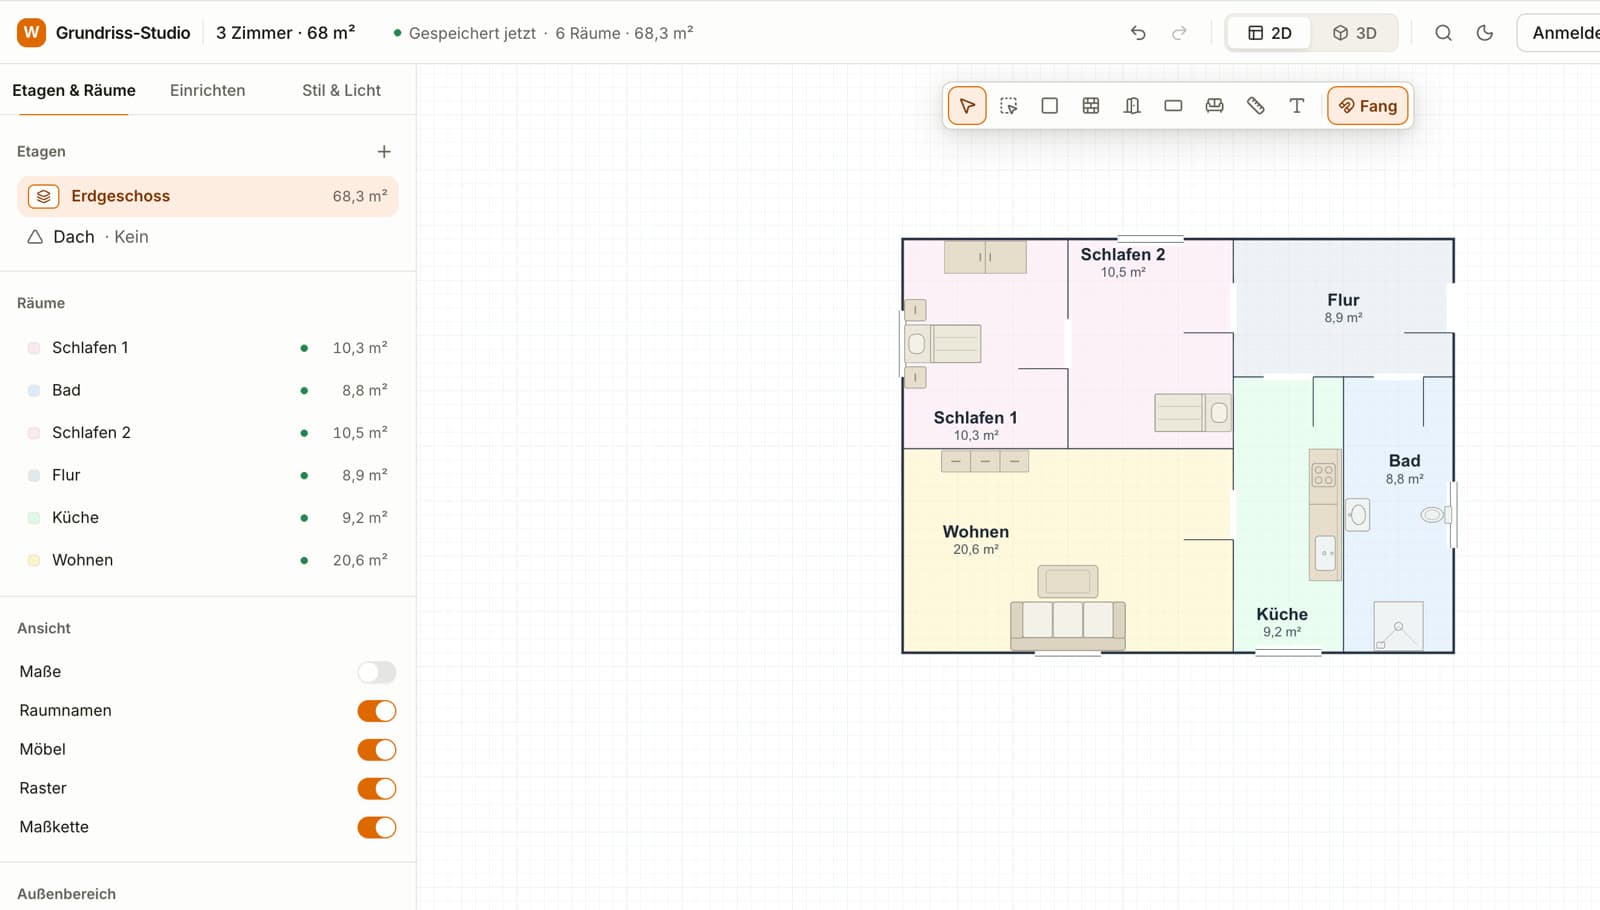Screen dimensions: 1600x910
Task: Open the Etagen & Räume tab
Action: pos(74,90)
